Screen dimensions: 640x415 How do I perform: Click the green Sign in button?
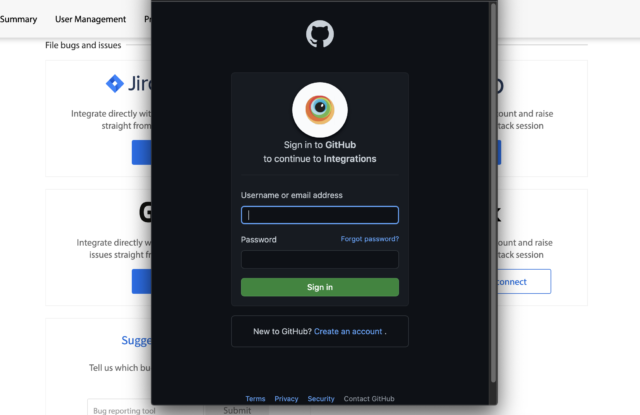click(320, 287)
